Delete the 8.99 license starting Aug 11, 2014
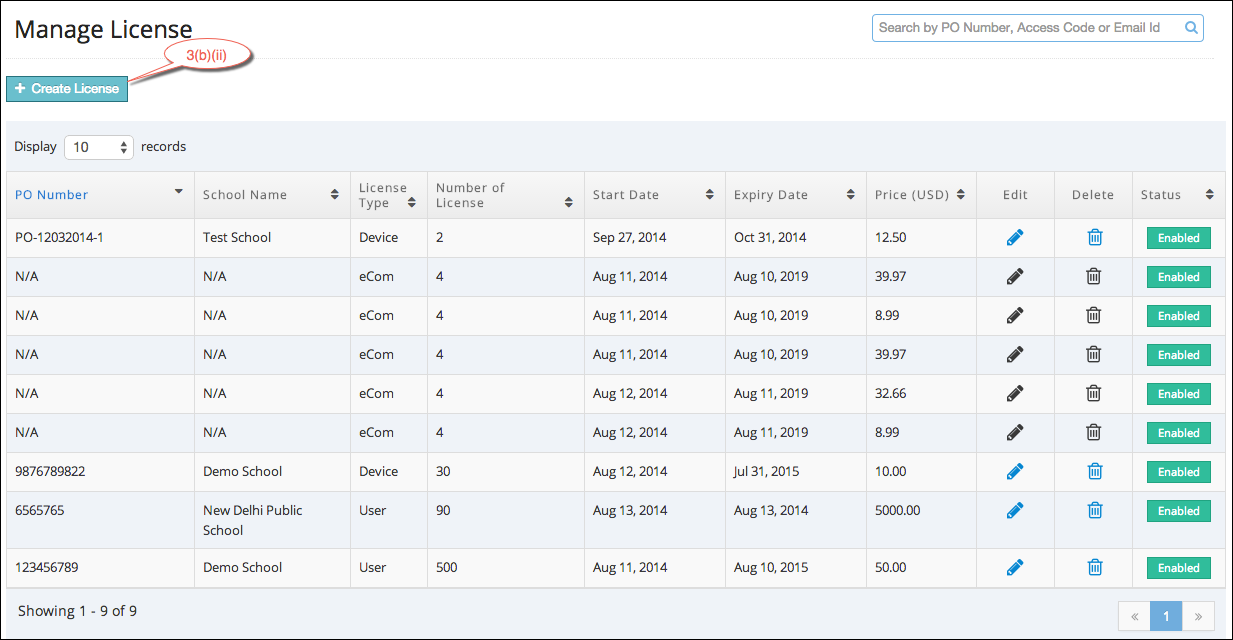 (1094, 316)
